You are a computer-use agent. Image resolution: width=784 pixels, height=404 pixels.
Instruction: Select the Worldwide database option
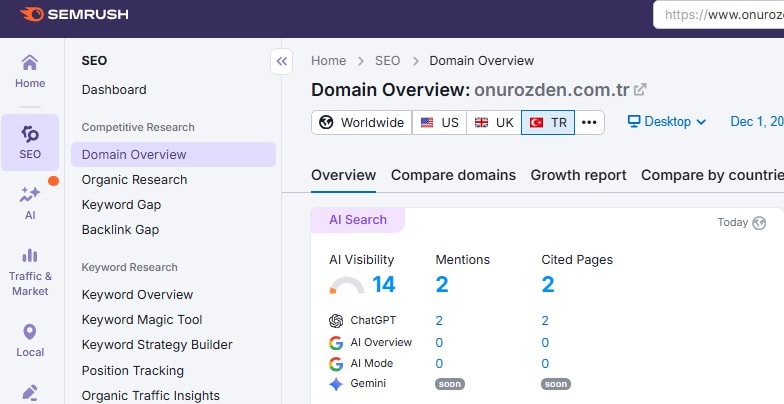click(x=362, y=123)
